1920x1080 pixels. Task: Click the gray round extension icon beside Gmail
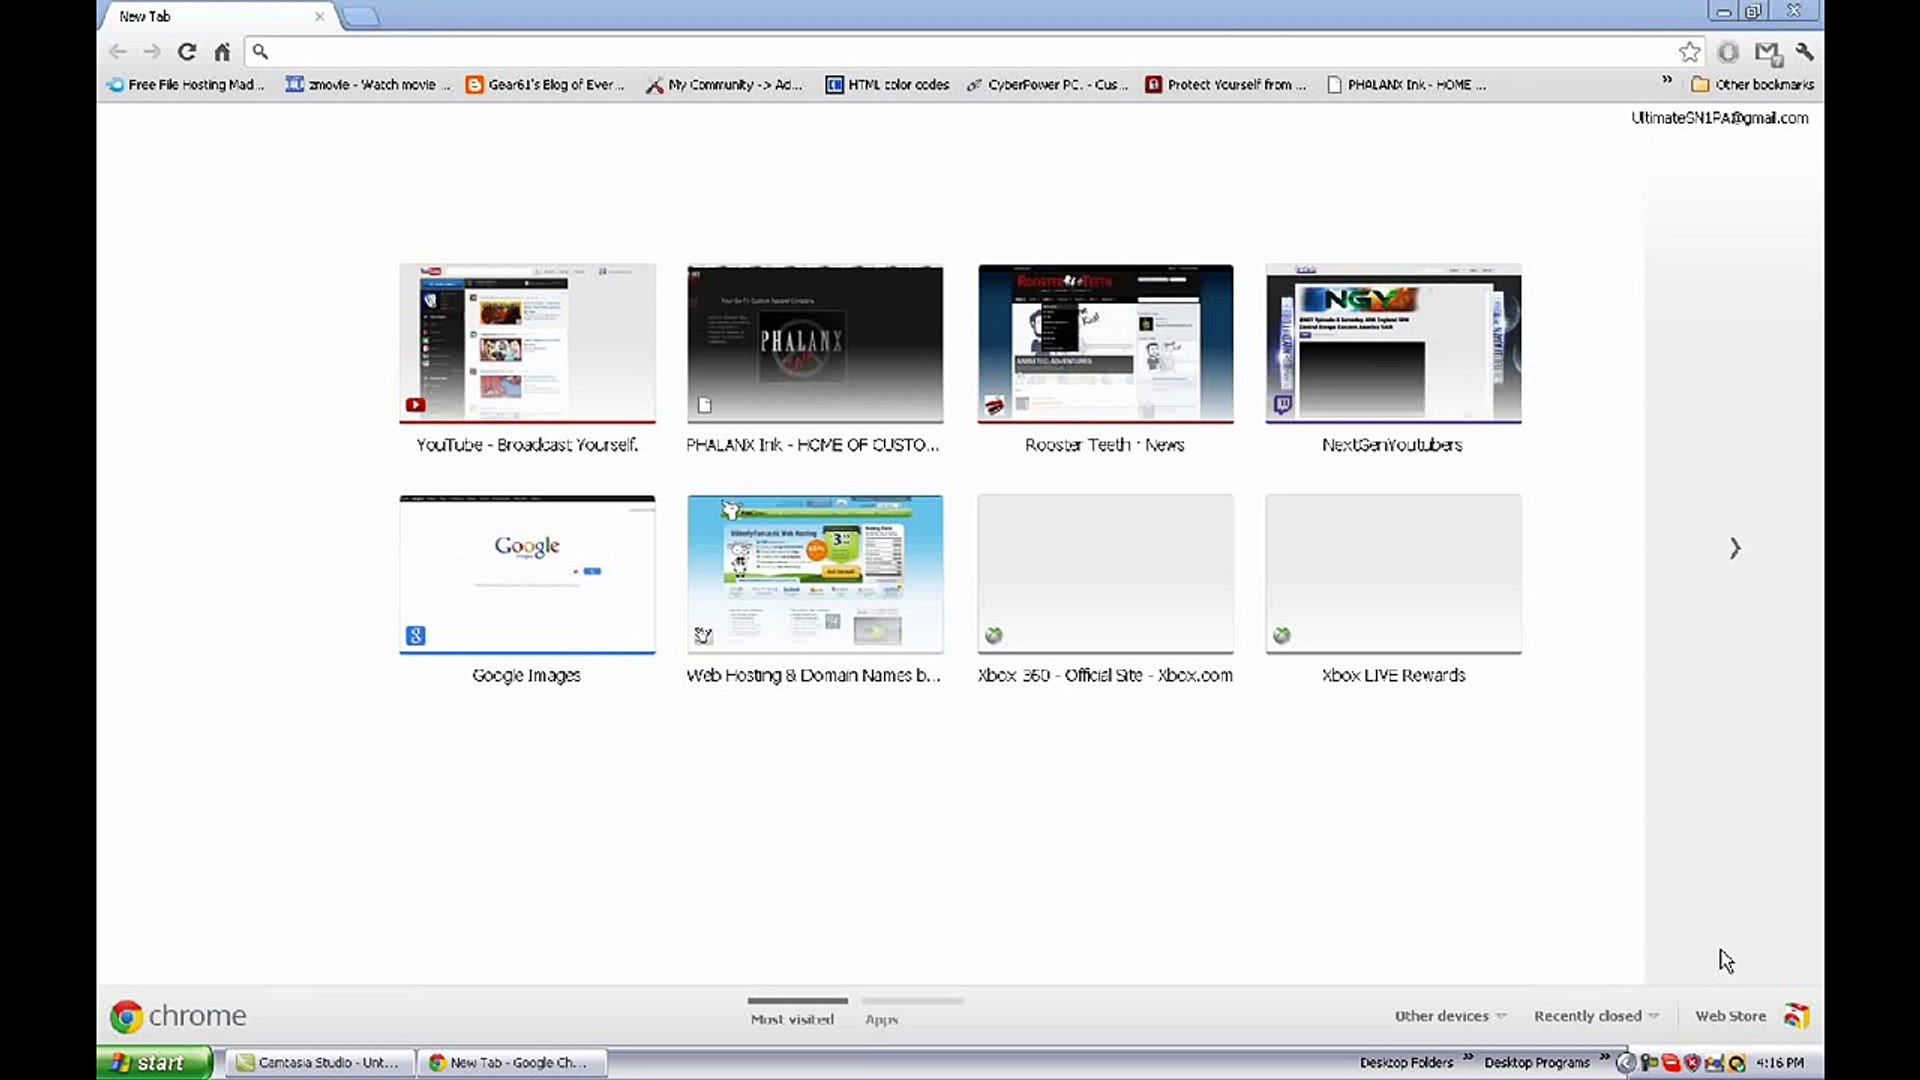click(1728, 52)
